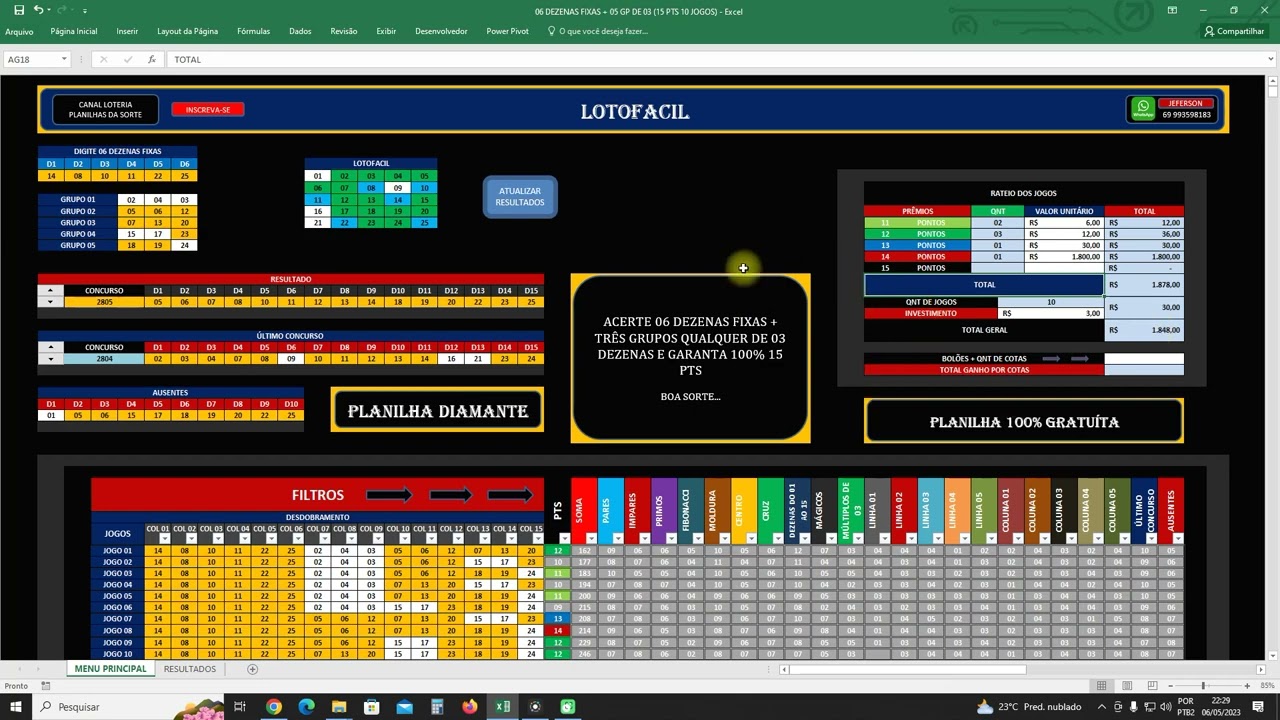The height and width of the screenshot is (720, 1280).
Task: Click the weather widget 23°C Pred. nublado
Action: coord(1028,707)
